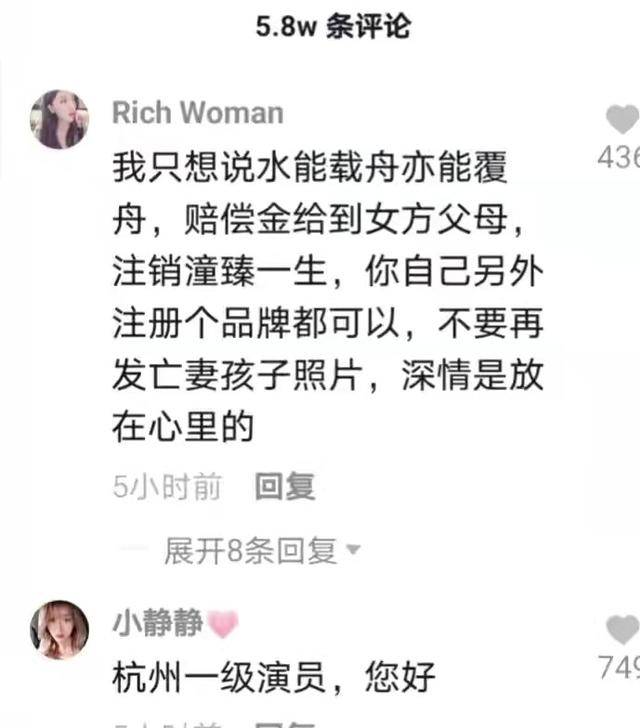Tap the 436 like count
The height and width of the screenshot is (728, 640).
(619, 157)
